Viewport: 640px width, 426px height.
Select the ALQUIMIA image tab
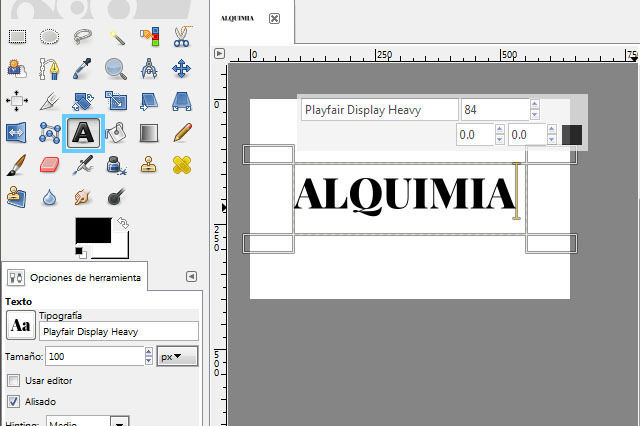coord(237,18)
